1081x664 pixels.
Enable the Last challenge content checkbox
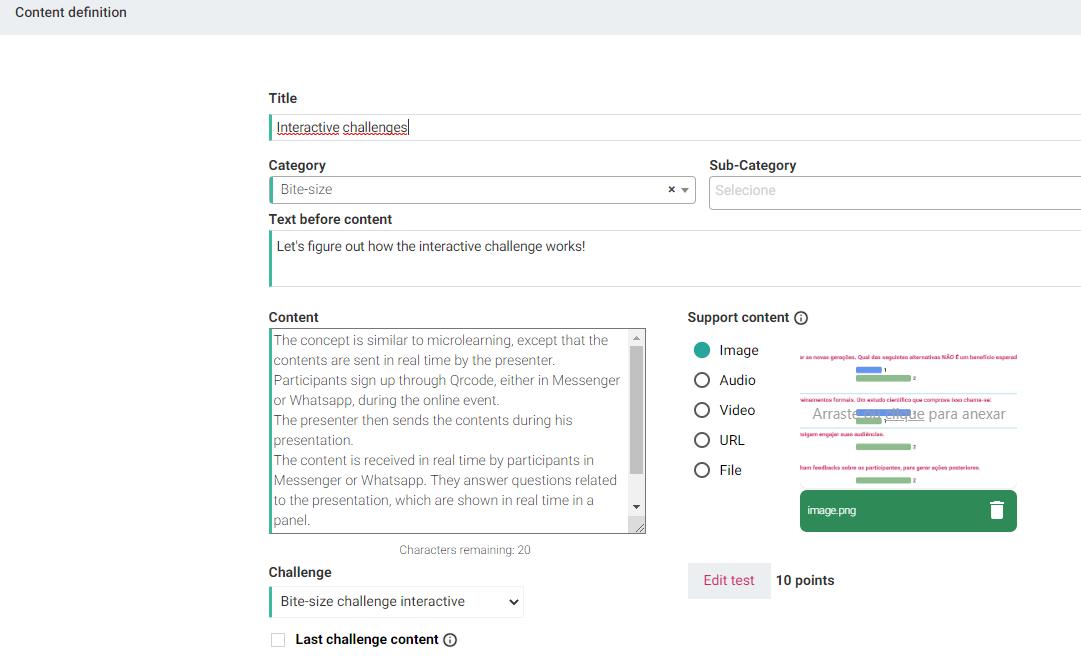(x=278, y=640)
